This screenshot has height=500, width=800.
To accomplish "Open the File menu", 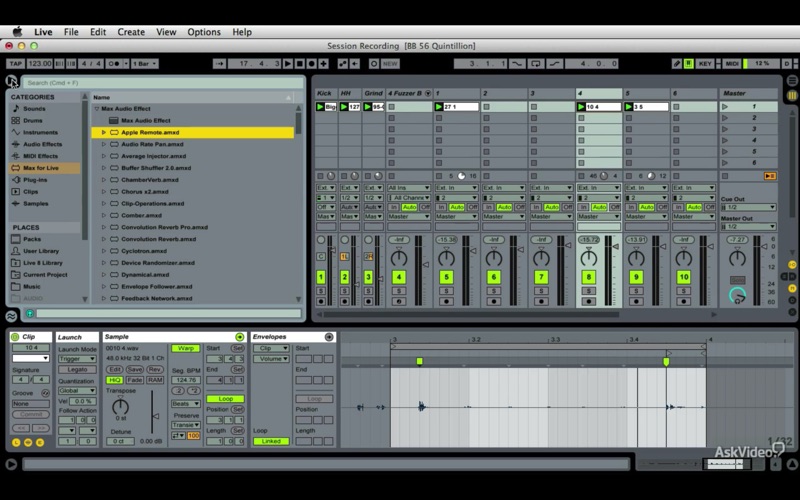I will 71,32.
